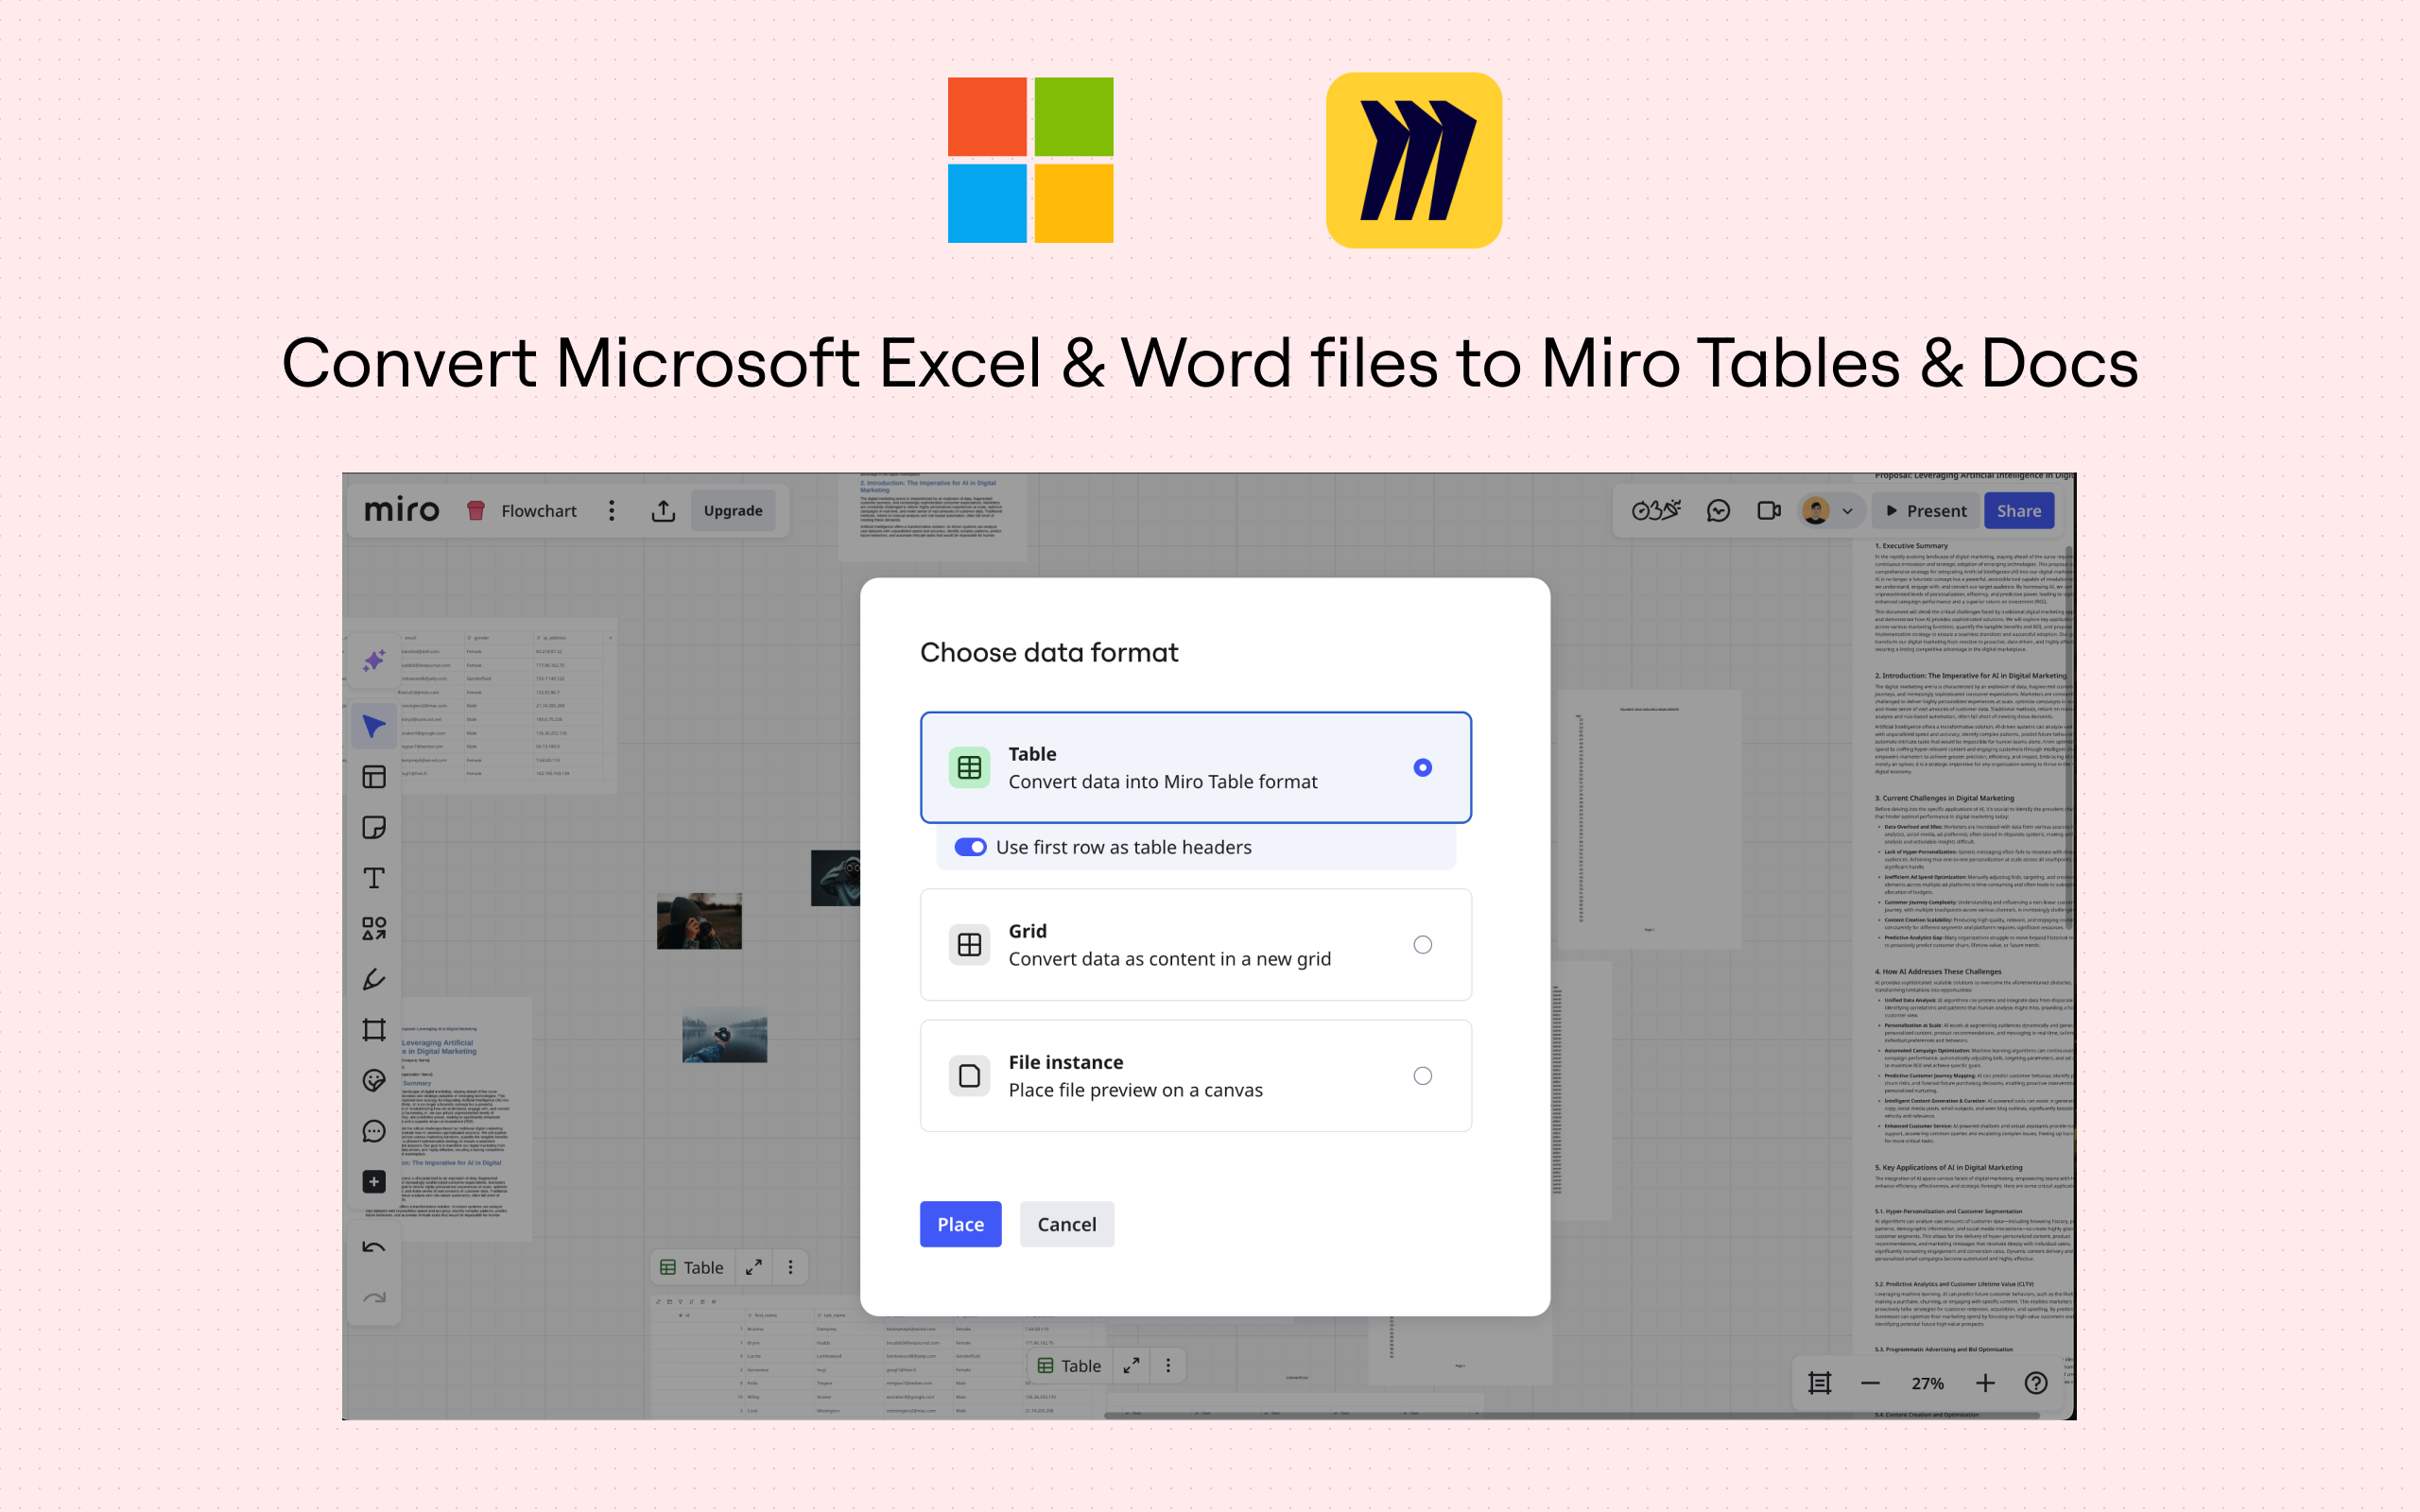This screenshot has height=1512, width=2420.
Task: Open the stickers and emoji tool
Action: click(x=374, y=1081)
